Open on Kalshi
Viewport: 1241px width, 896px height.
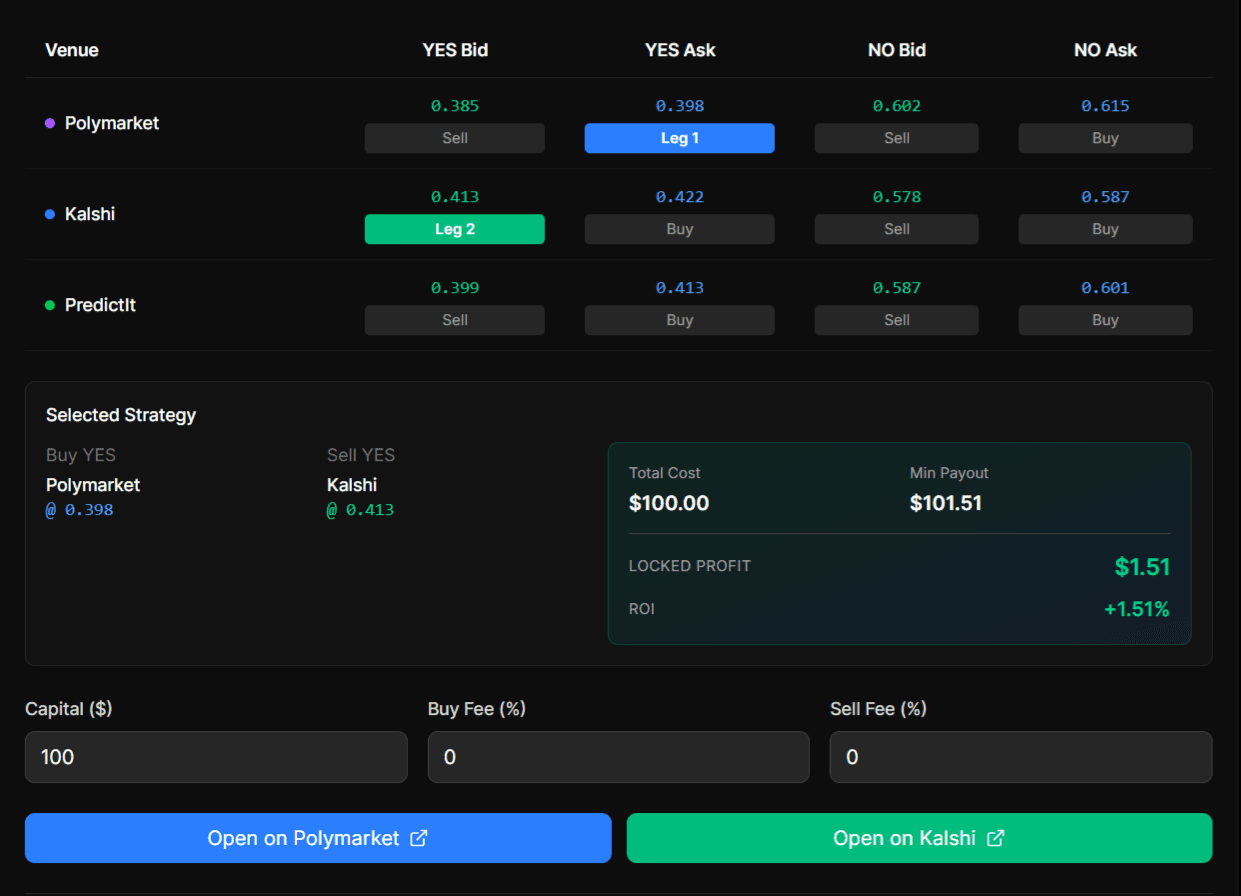920,838
